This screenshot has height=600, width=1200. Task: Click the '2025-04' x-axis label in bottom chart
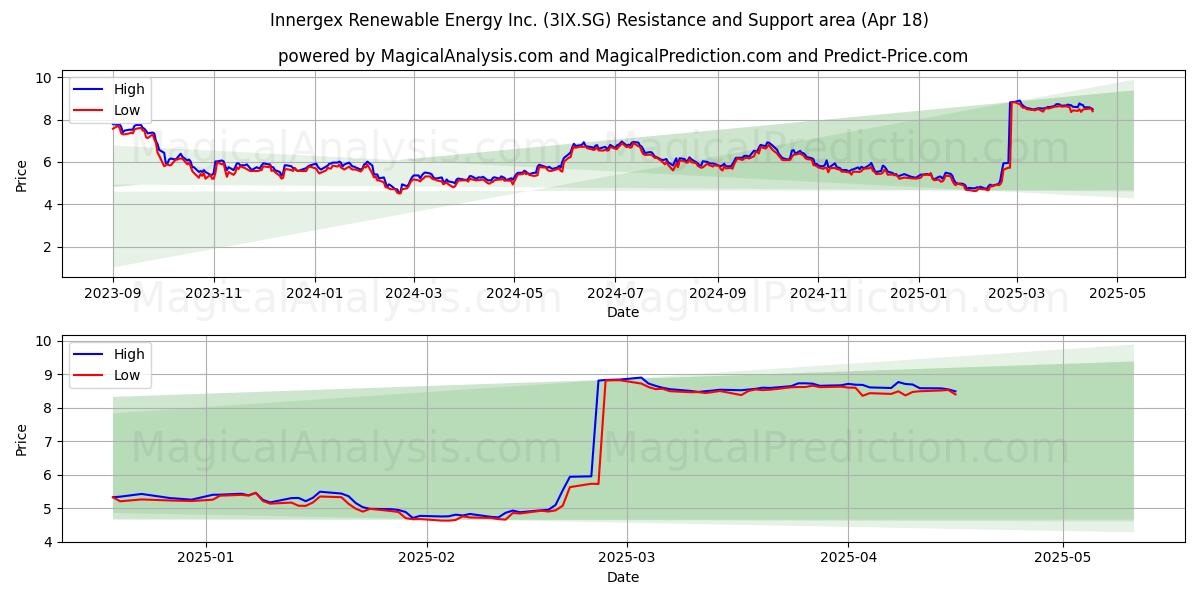848,559
